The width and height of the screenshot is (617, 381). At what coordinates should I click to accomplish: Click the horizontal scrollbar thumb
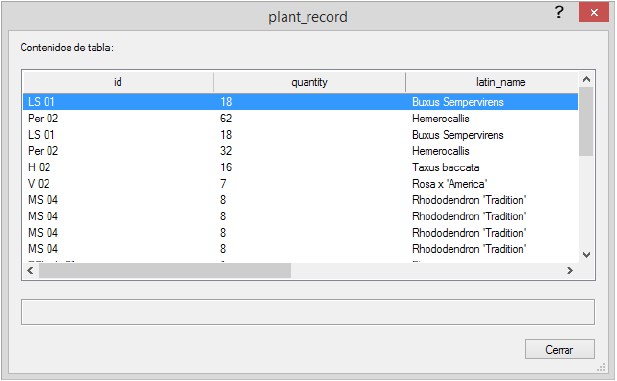[165, 270]
